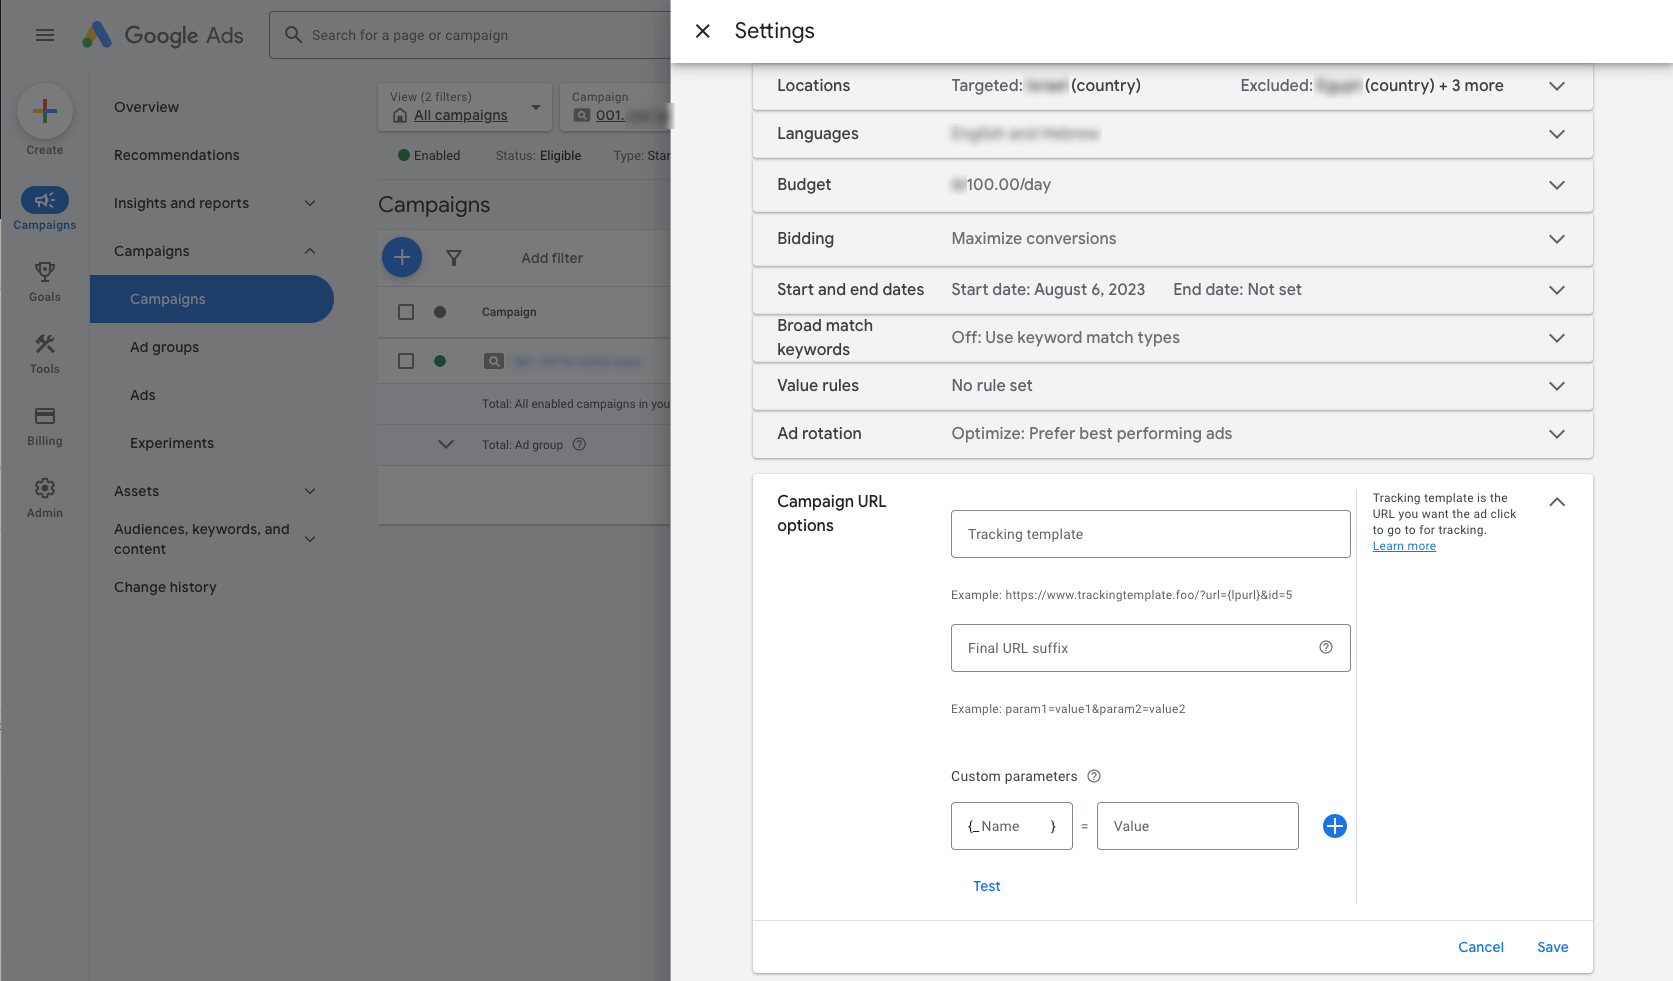Collapse the Campaign URL options section
Image resolution: width=1673 pixels, height=981 pixels.
1556,502
